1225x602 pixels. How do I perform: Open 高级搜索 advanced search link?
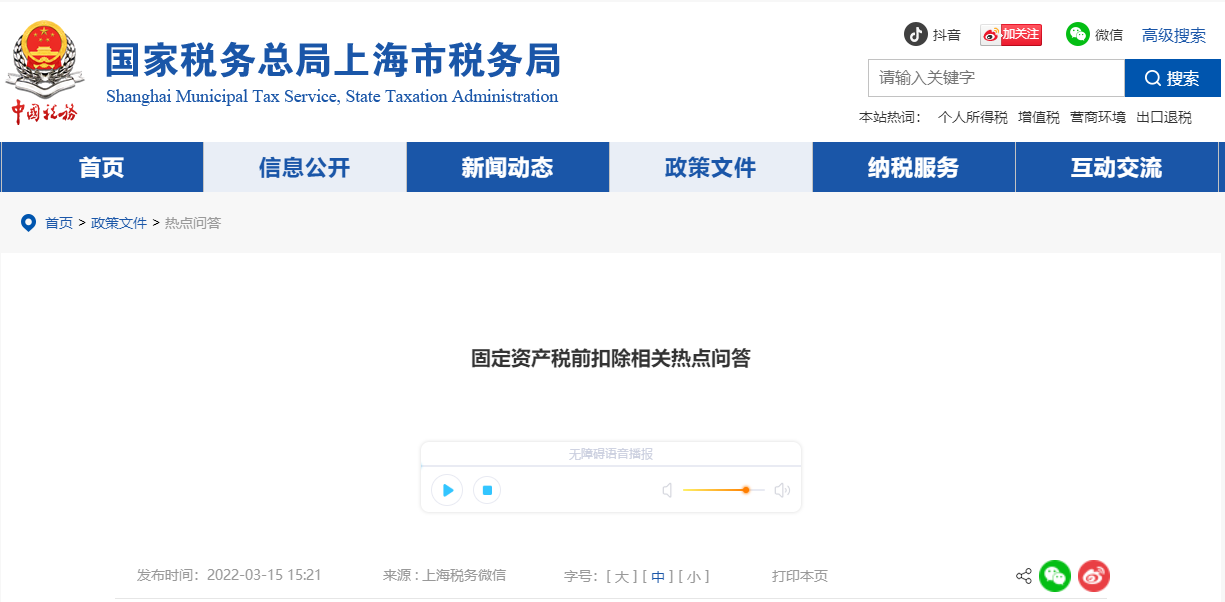[1174, 35]
